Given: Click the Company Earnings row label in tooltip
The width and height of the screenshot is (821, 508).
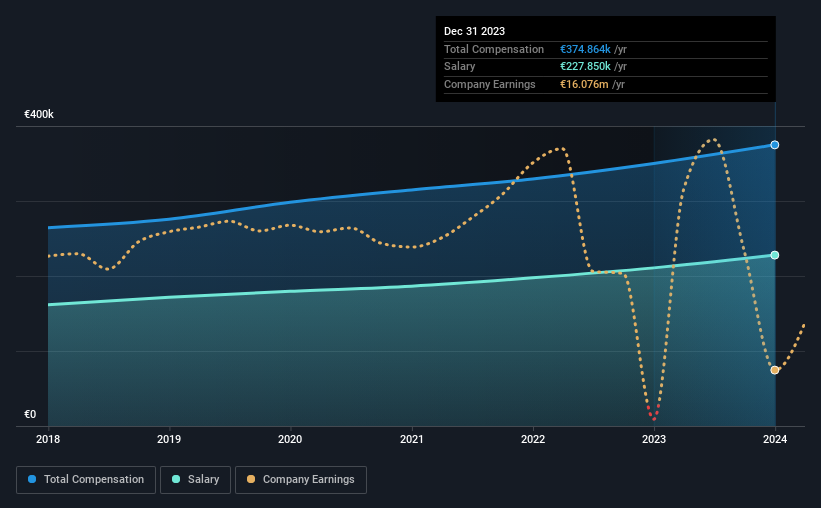Looking at the screenshot, I should pyautogui.click(x=490, y=84).
